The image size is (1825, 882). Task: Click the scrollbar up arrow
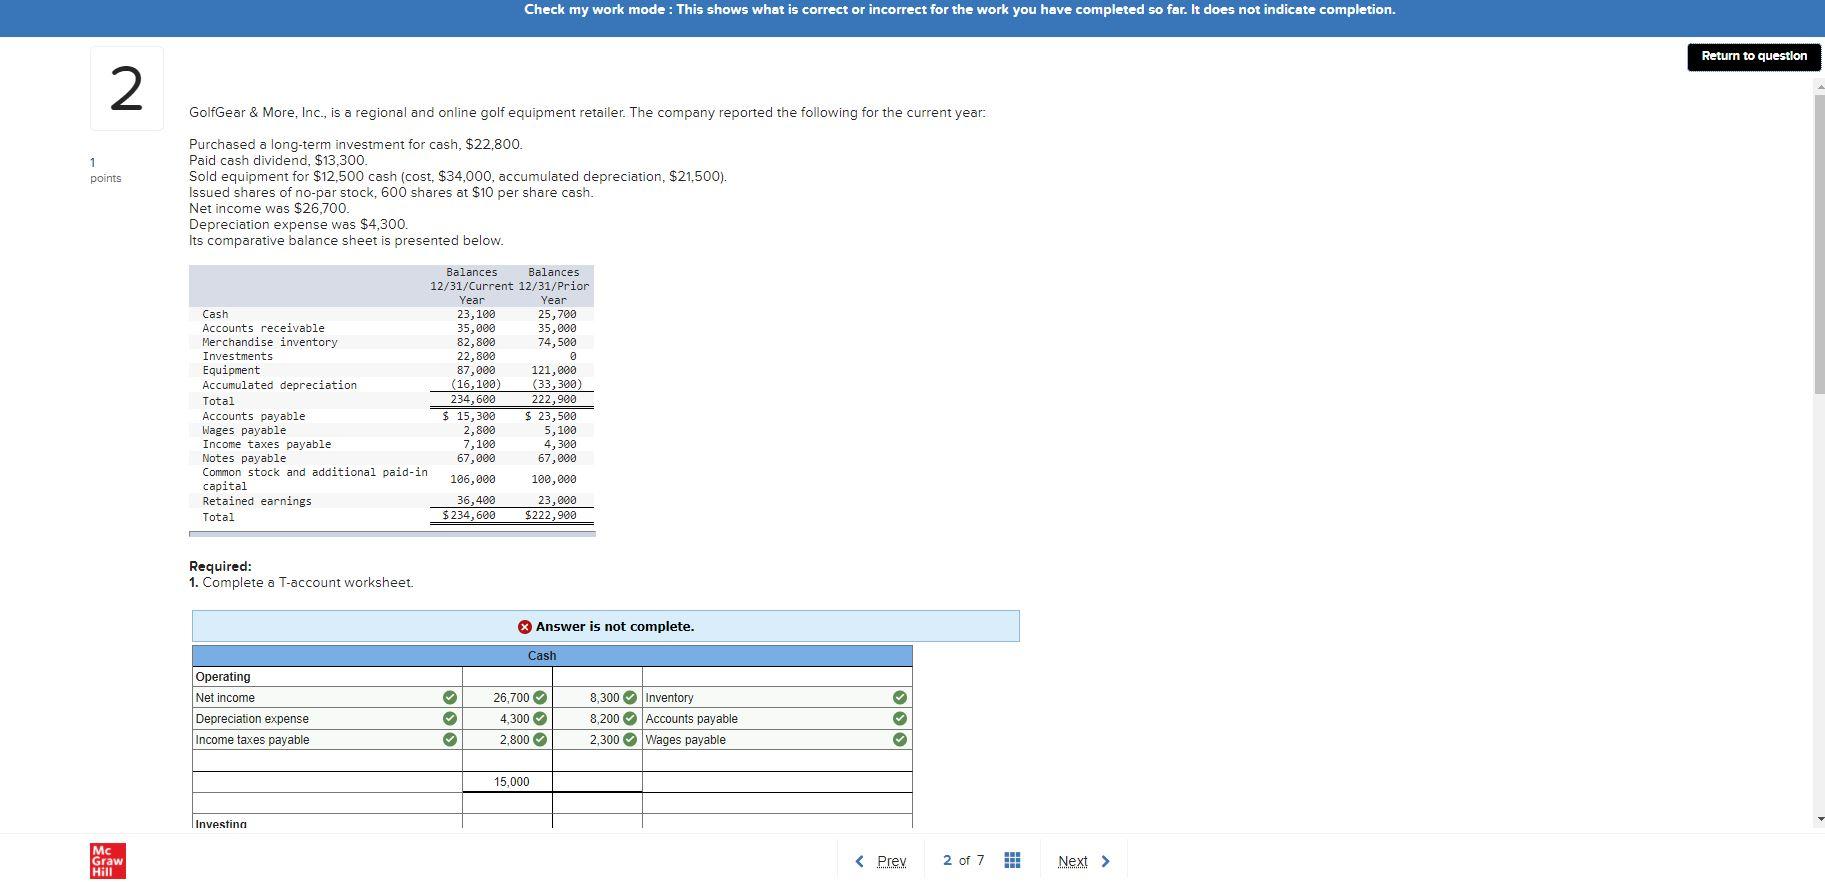click(1819, 85)
